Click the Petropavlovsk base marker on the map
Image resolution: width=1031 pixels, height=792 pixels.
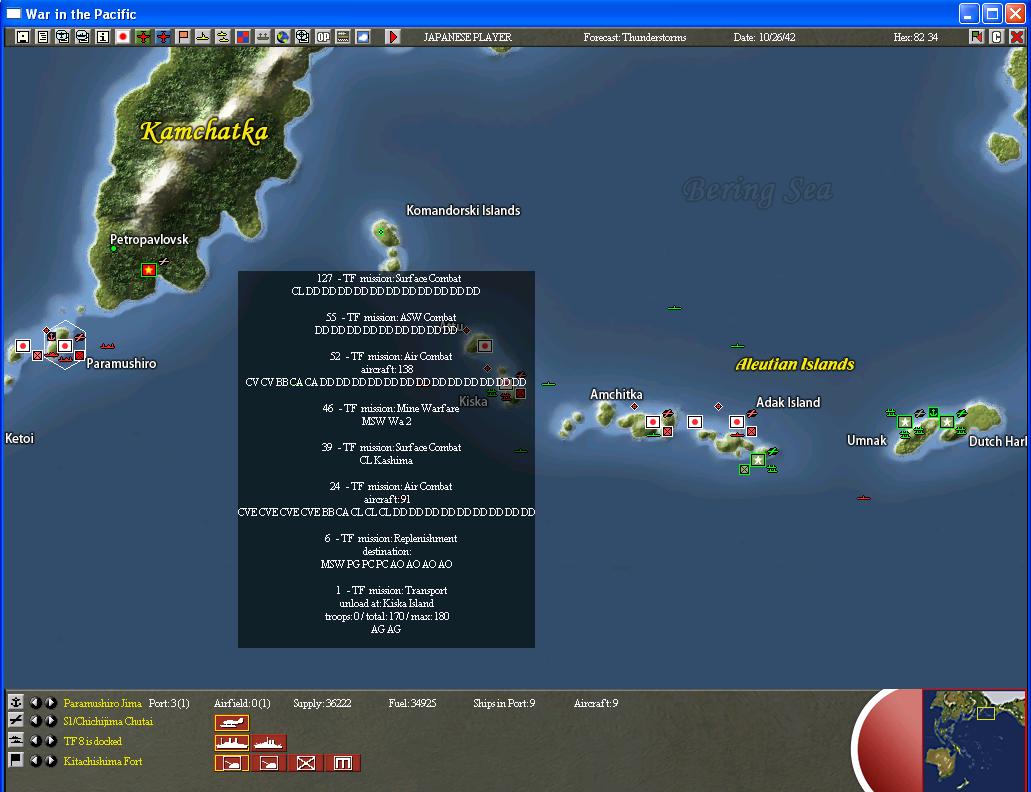point(149,269)
